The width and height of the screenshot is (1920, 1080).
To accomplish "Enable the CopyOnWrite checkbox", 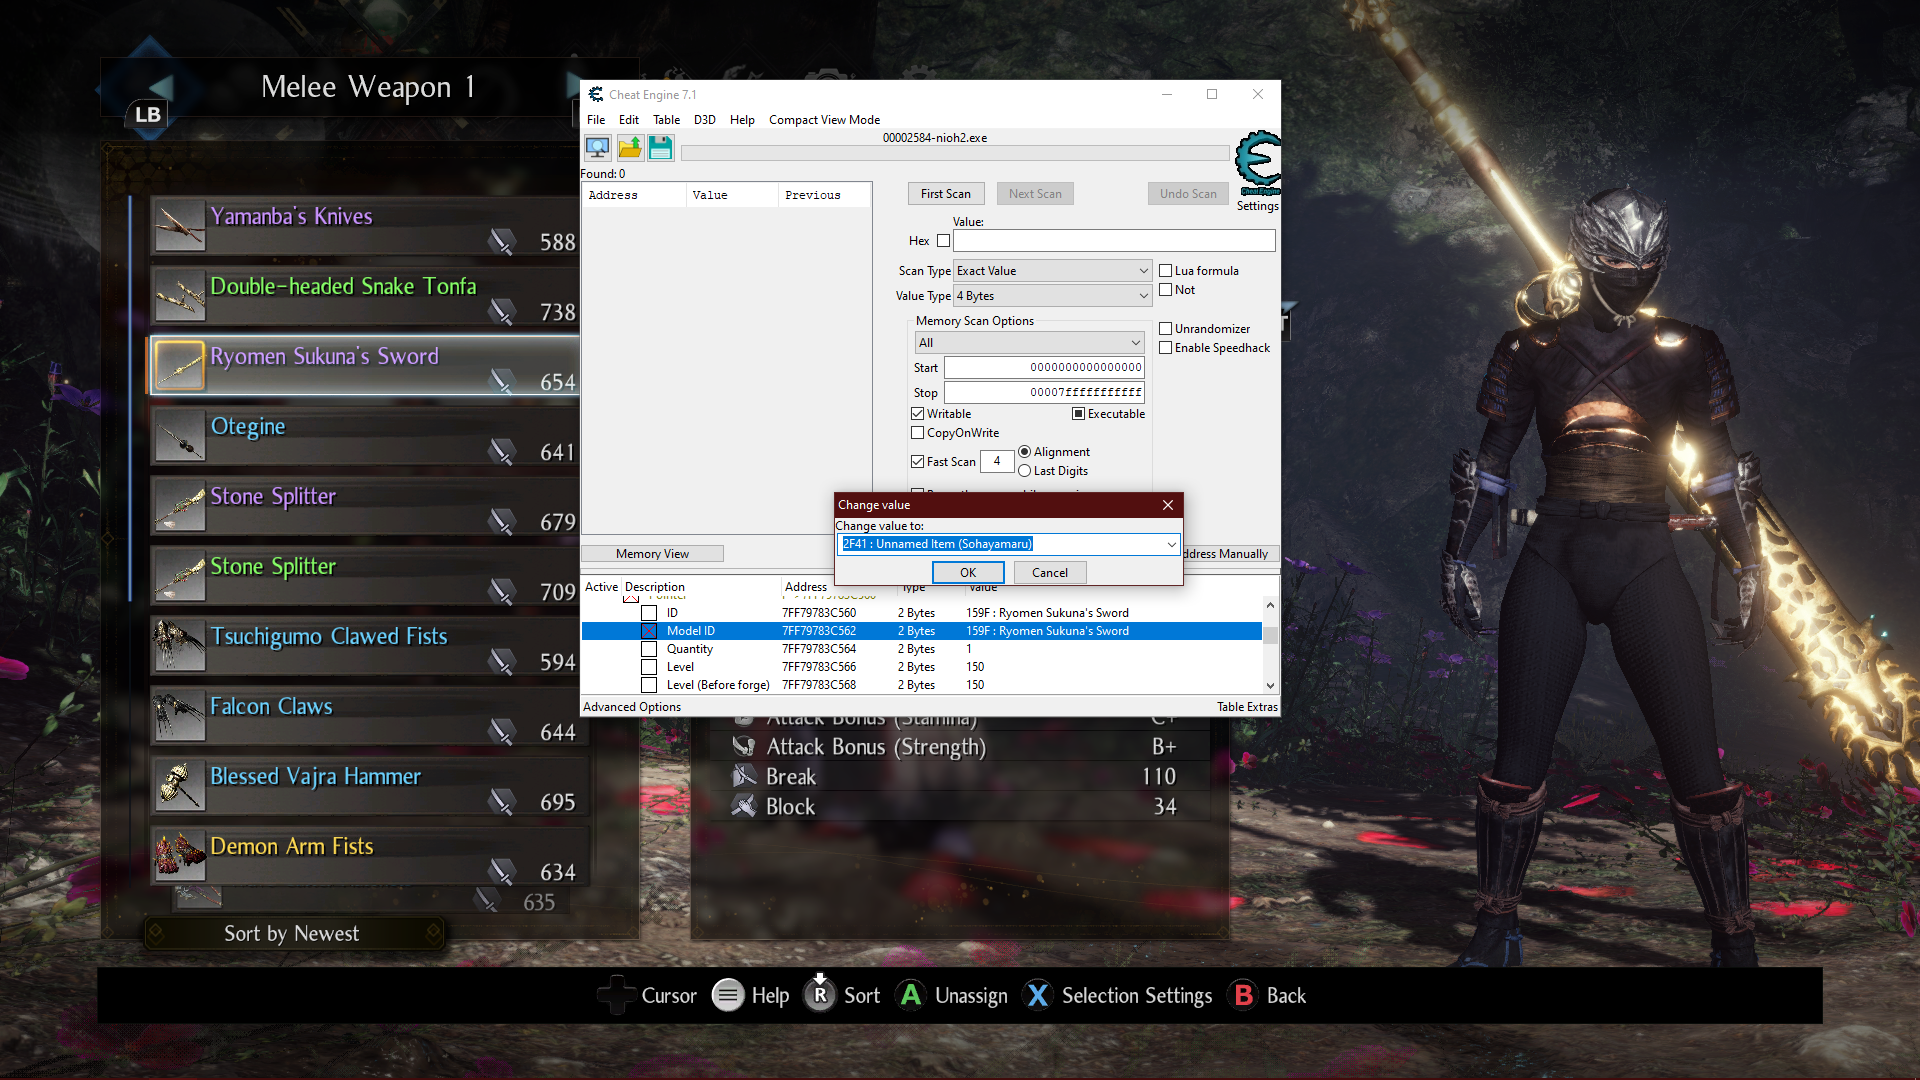I will 917,432.
